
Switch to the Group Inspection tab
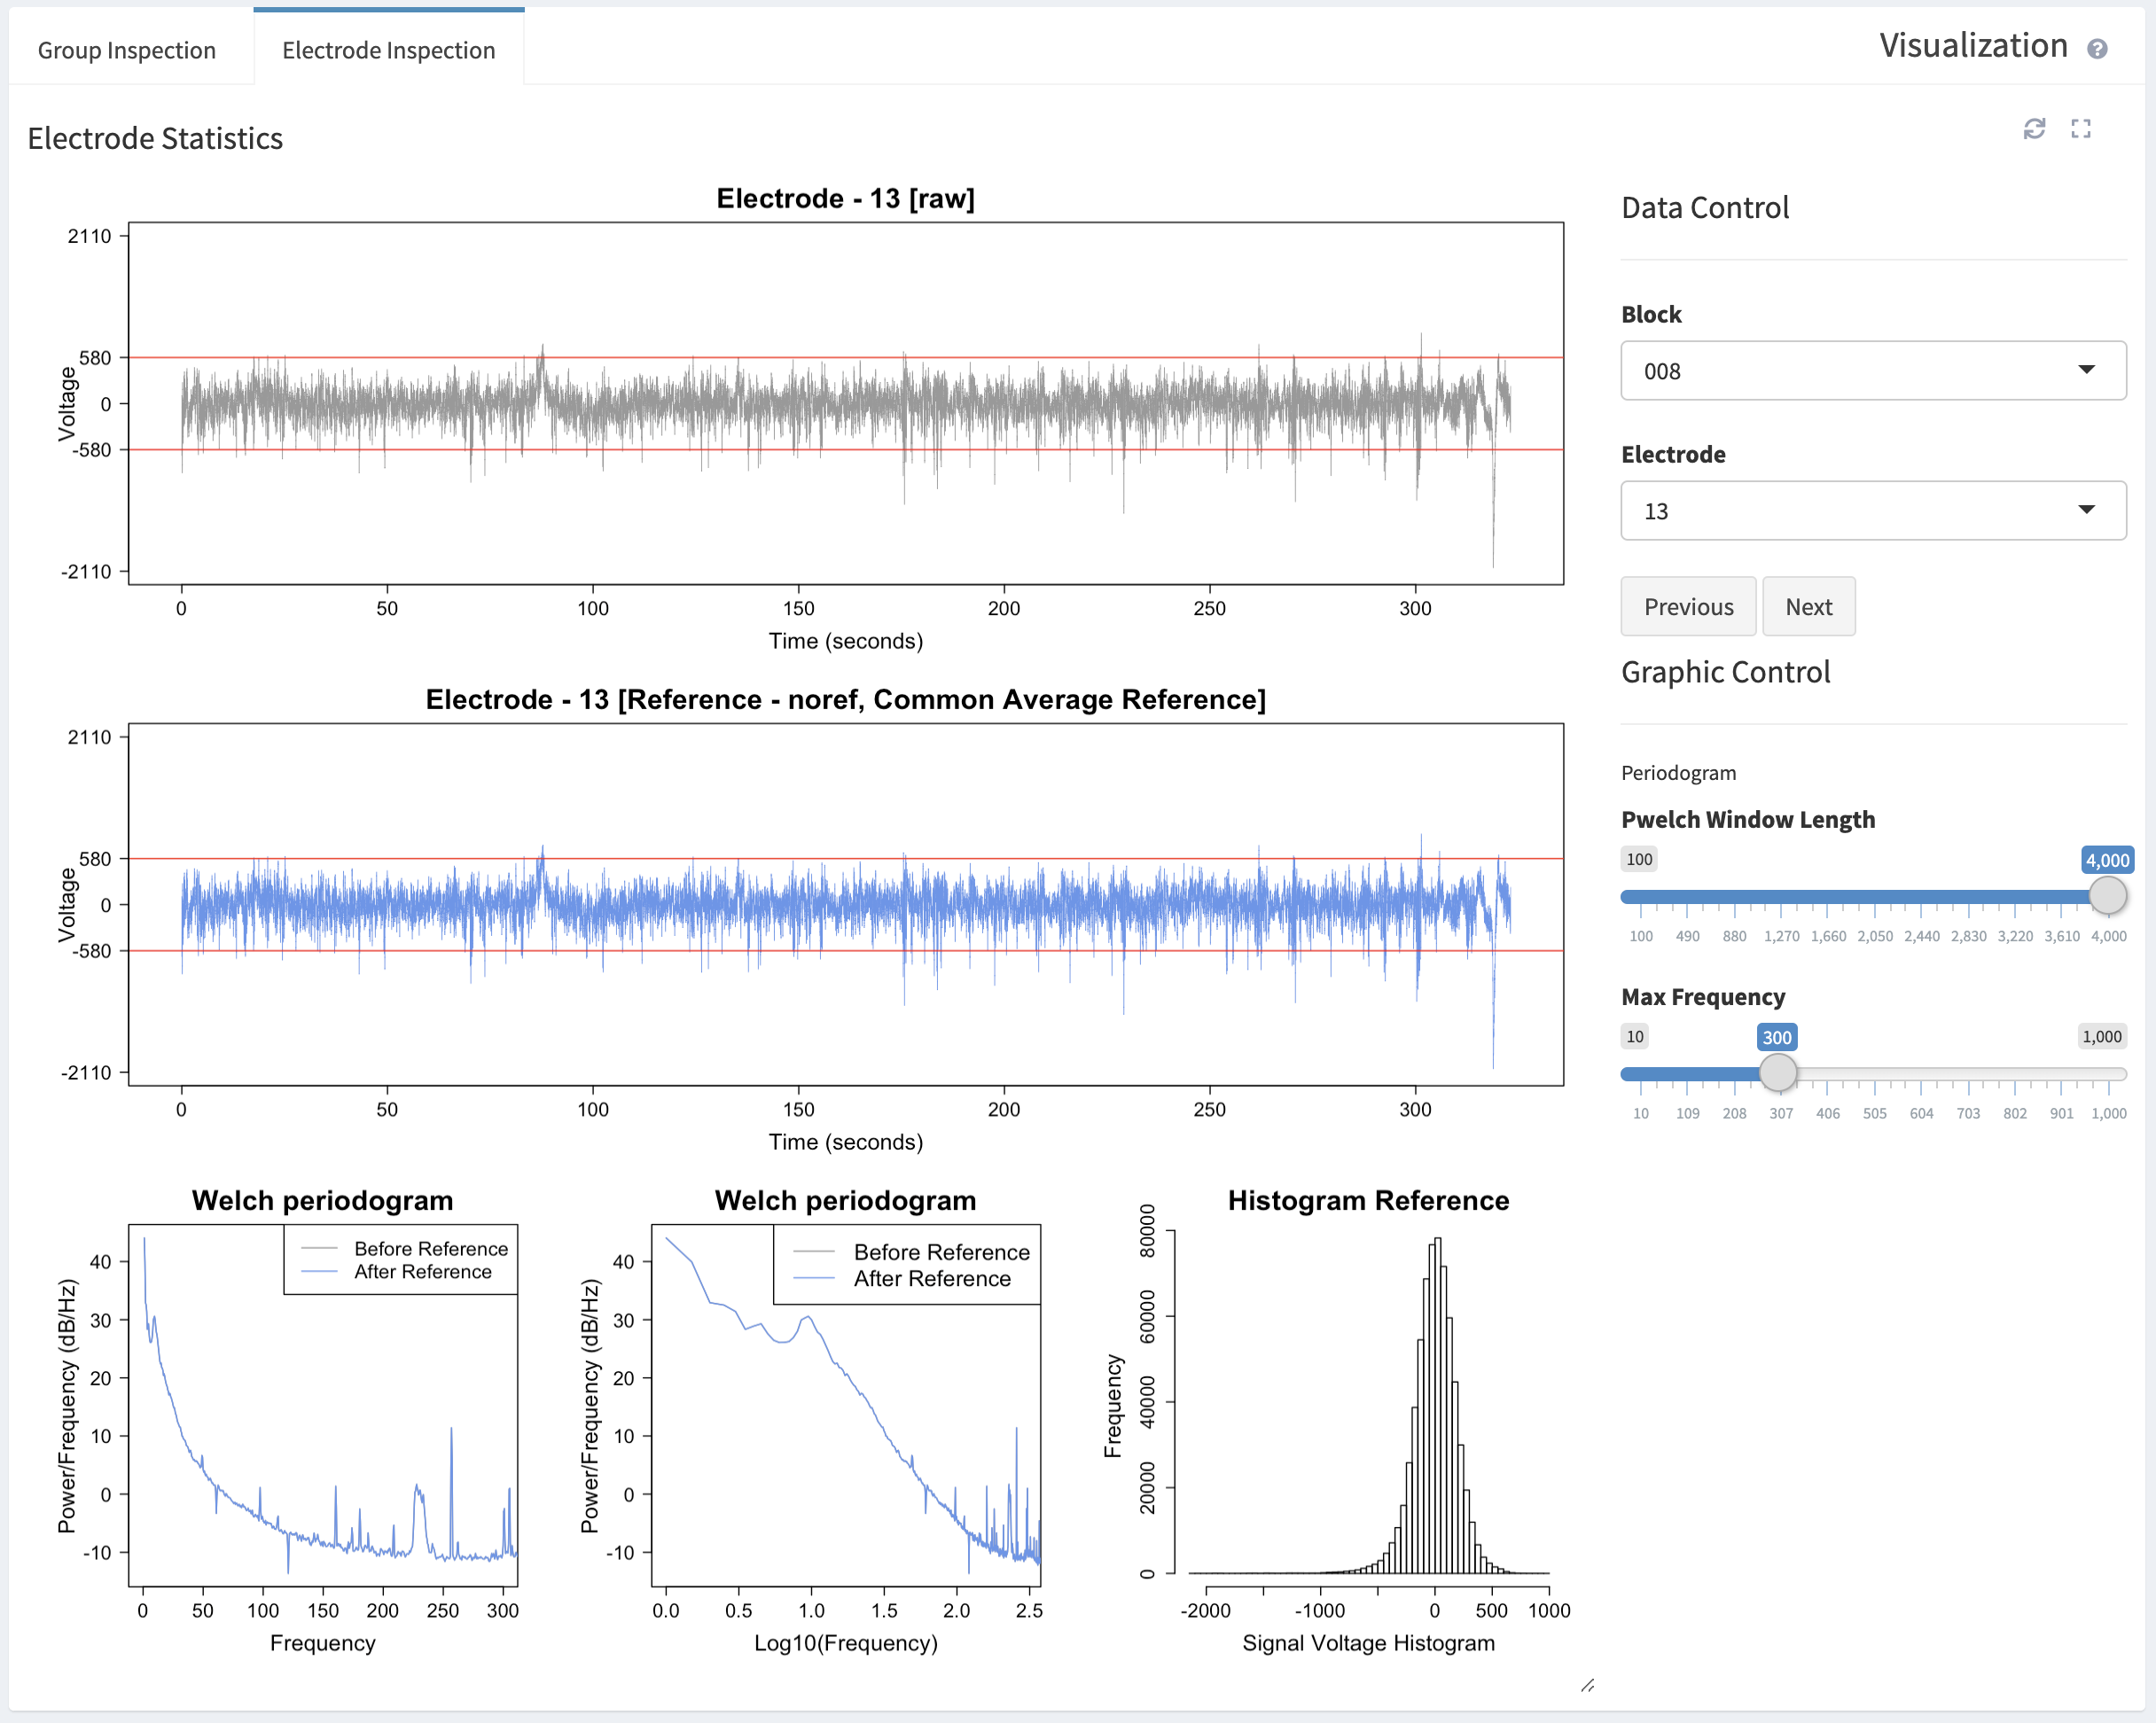point(127,50)
